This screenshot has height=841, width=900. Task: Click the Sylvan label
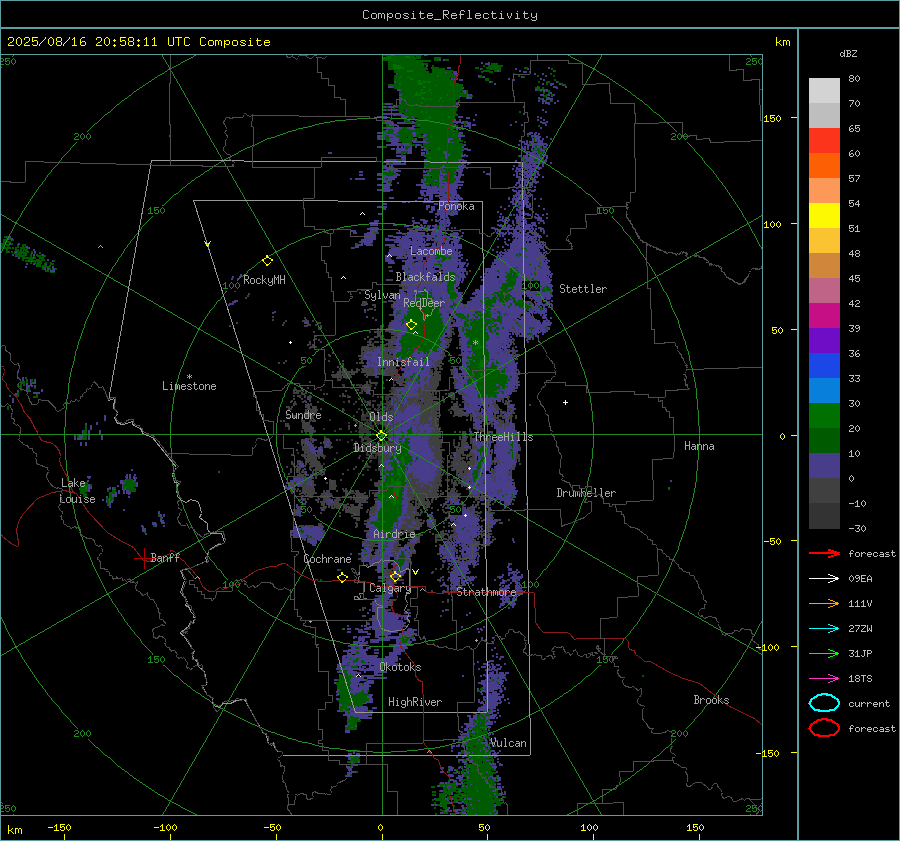coord(382,295)
